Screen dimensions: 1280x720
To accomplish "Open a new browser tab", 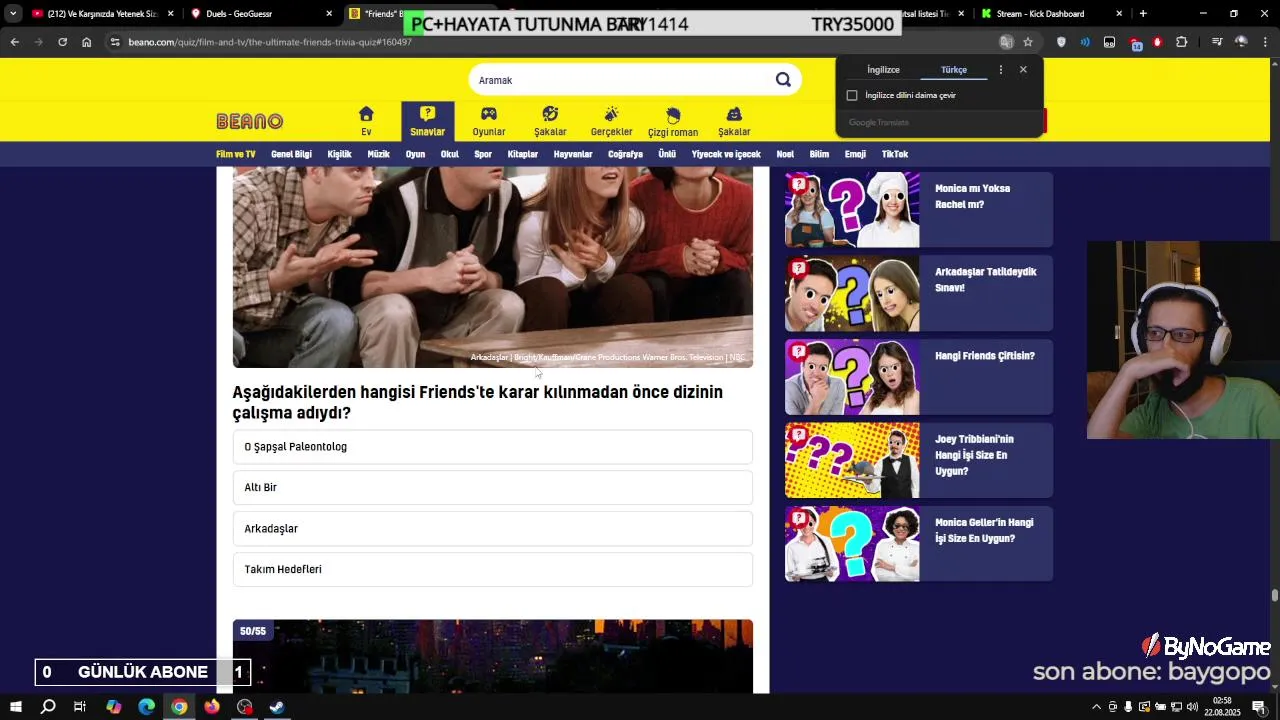I will (x=1143, y=14).
